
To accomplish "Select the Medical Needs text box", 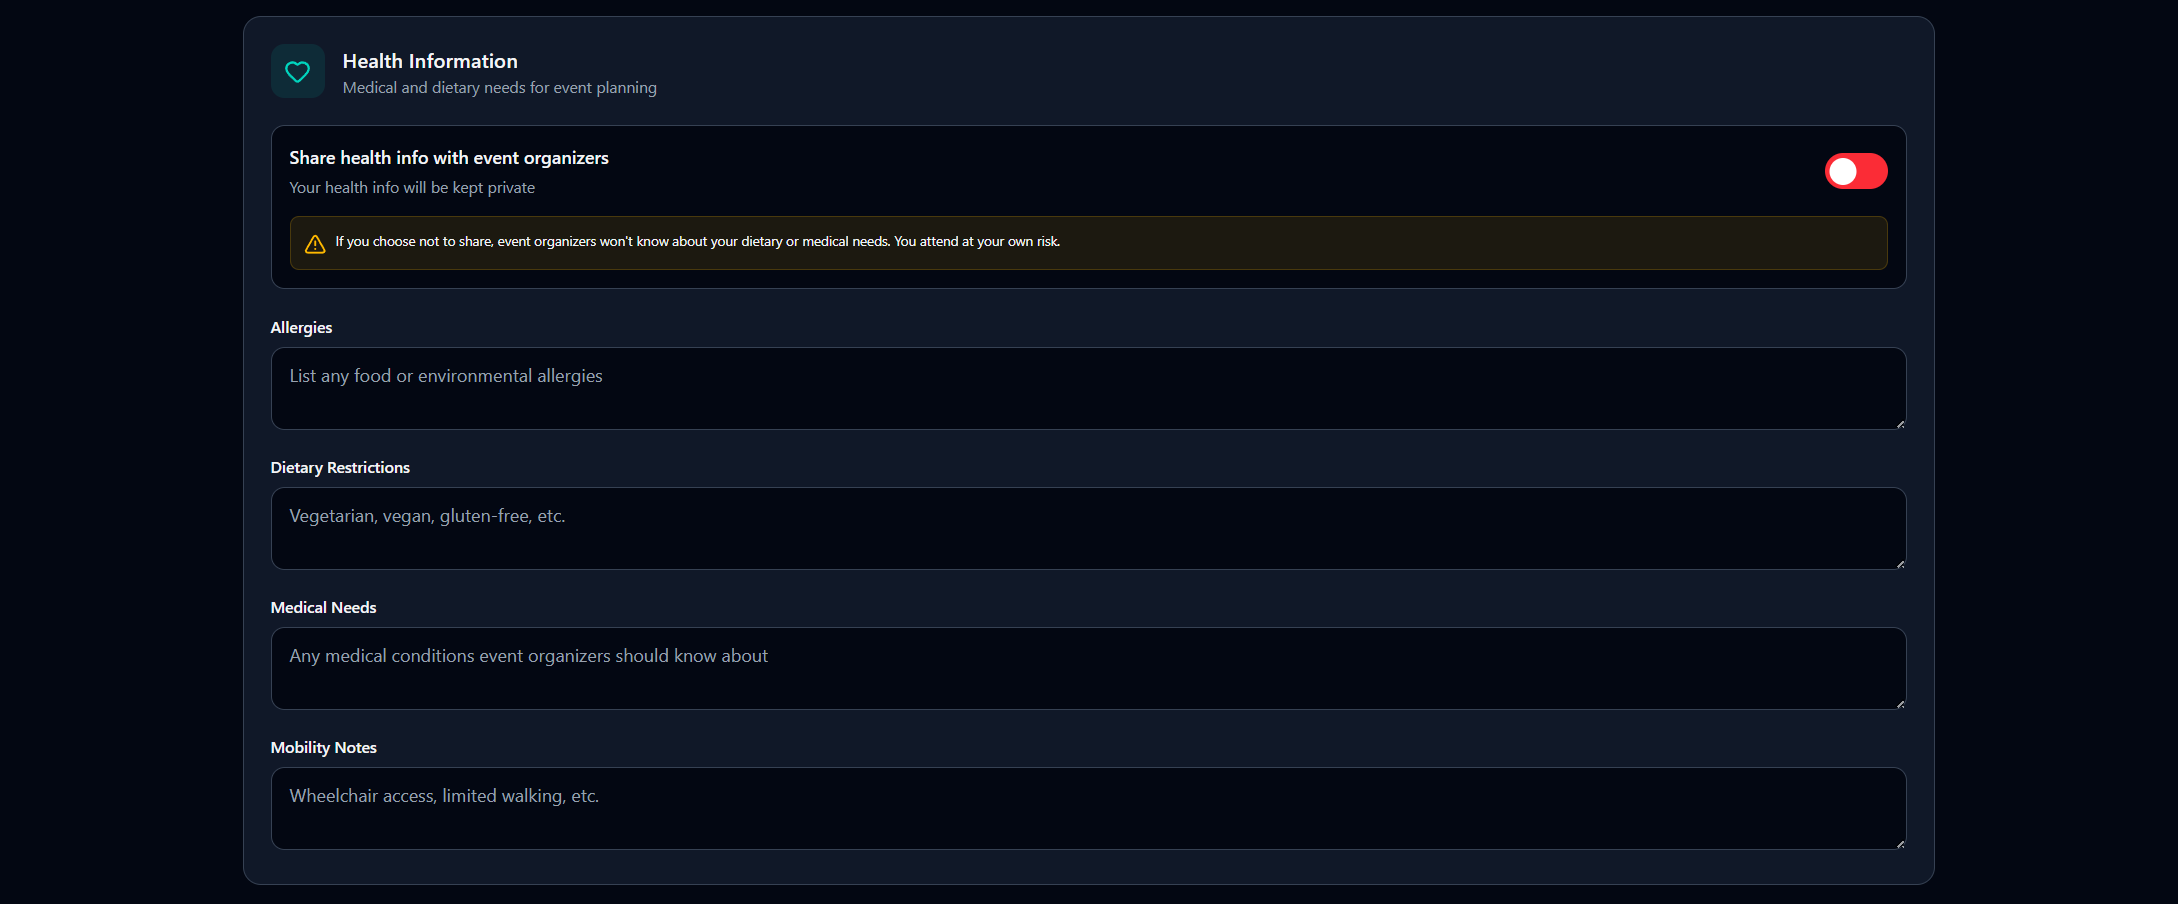I will pyautogui.click(x=1087, y=668).
